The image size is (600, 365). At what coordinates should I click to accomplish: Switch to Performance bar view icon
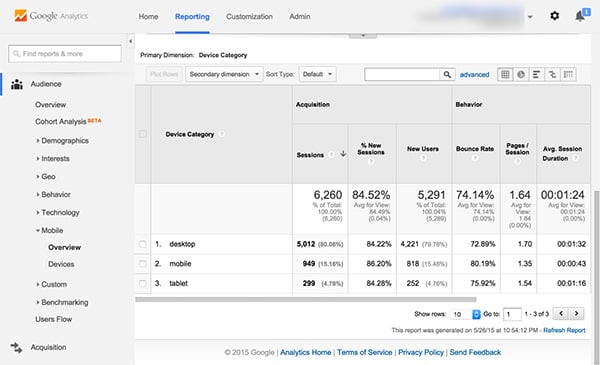(x=536, y=74)
